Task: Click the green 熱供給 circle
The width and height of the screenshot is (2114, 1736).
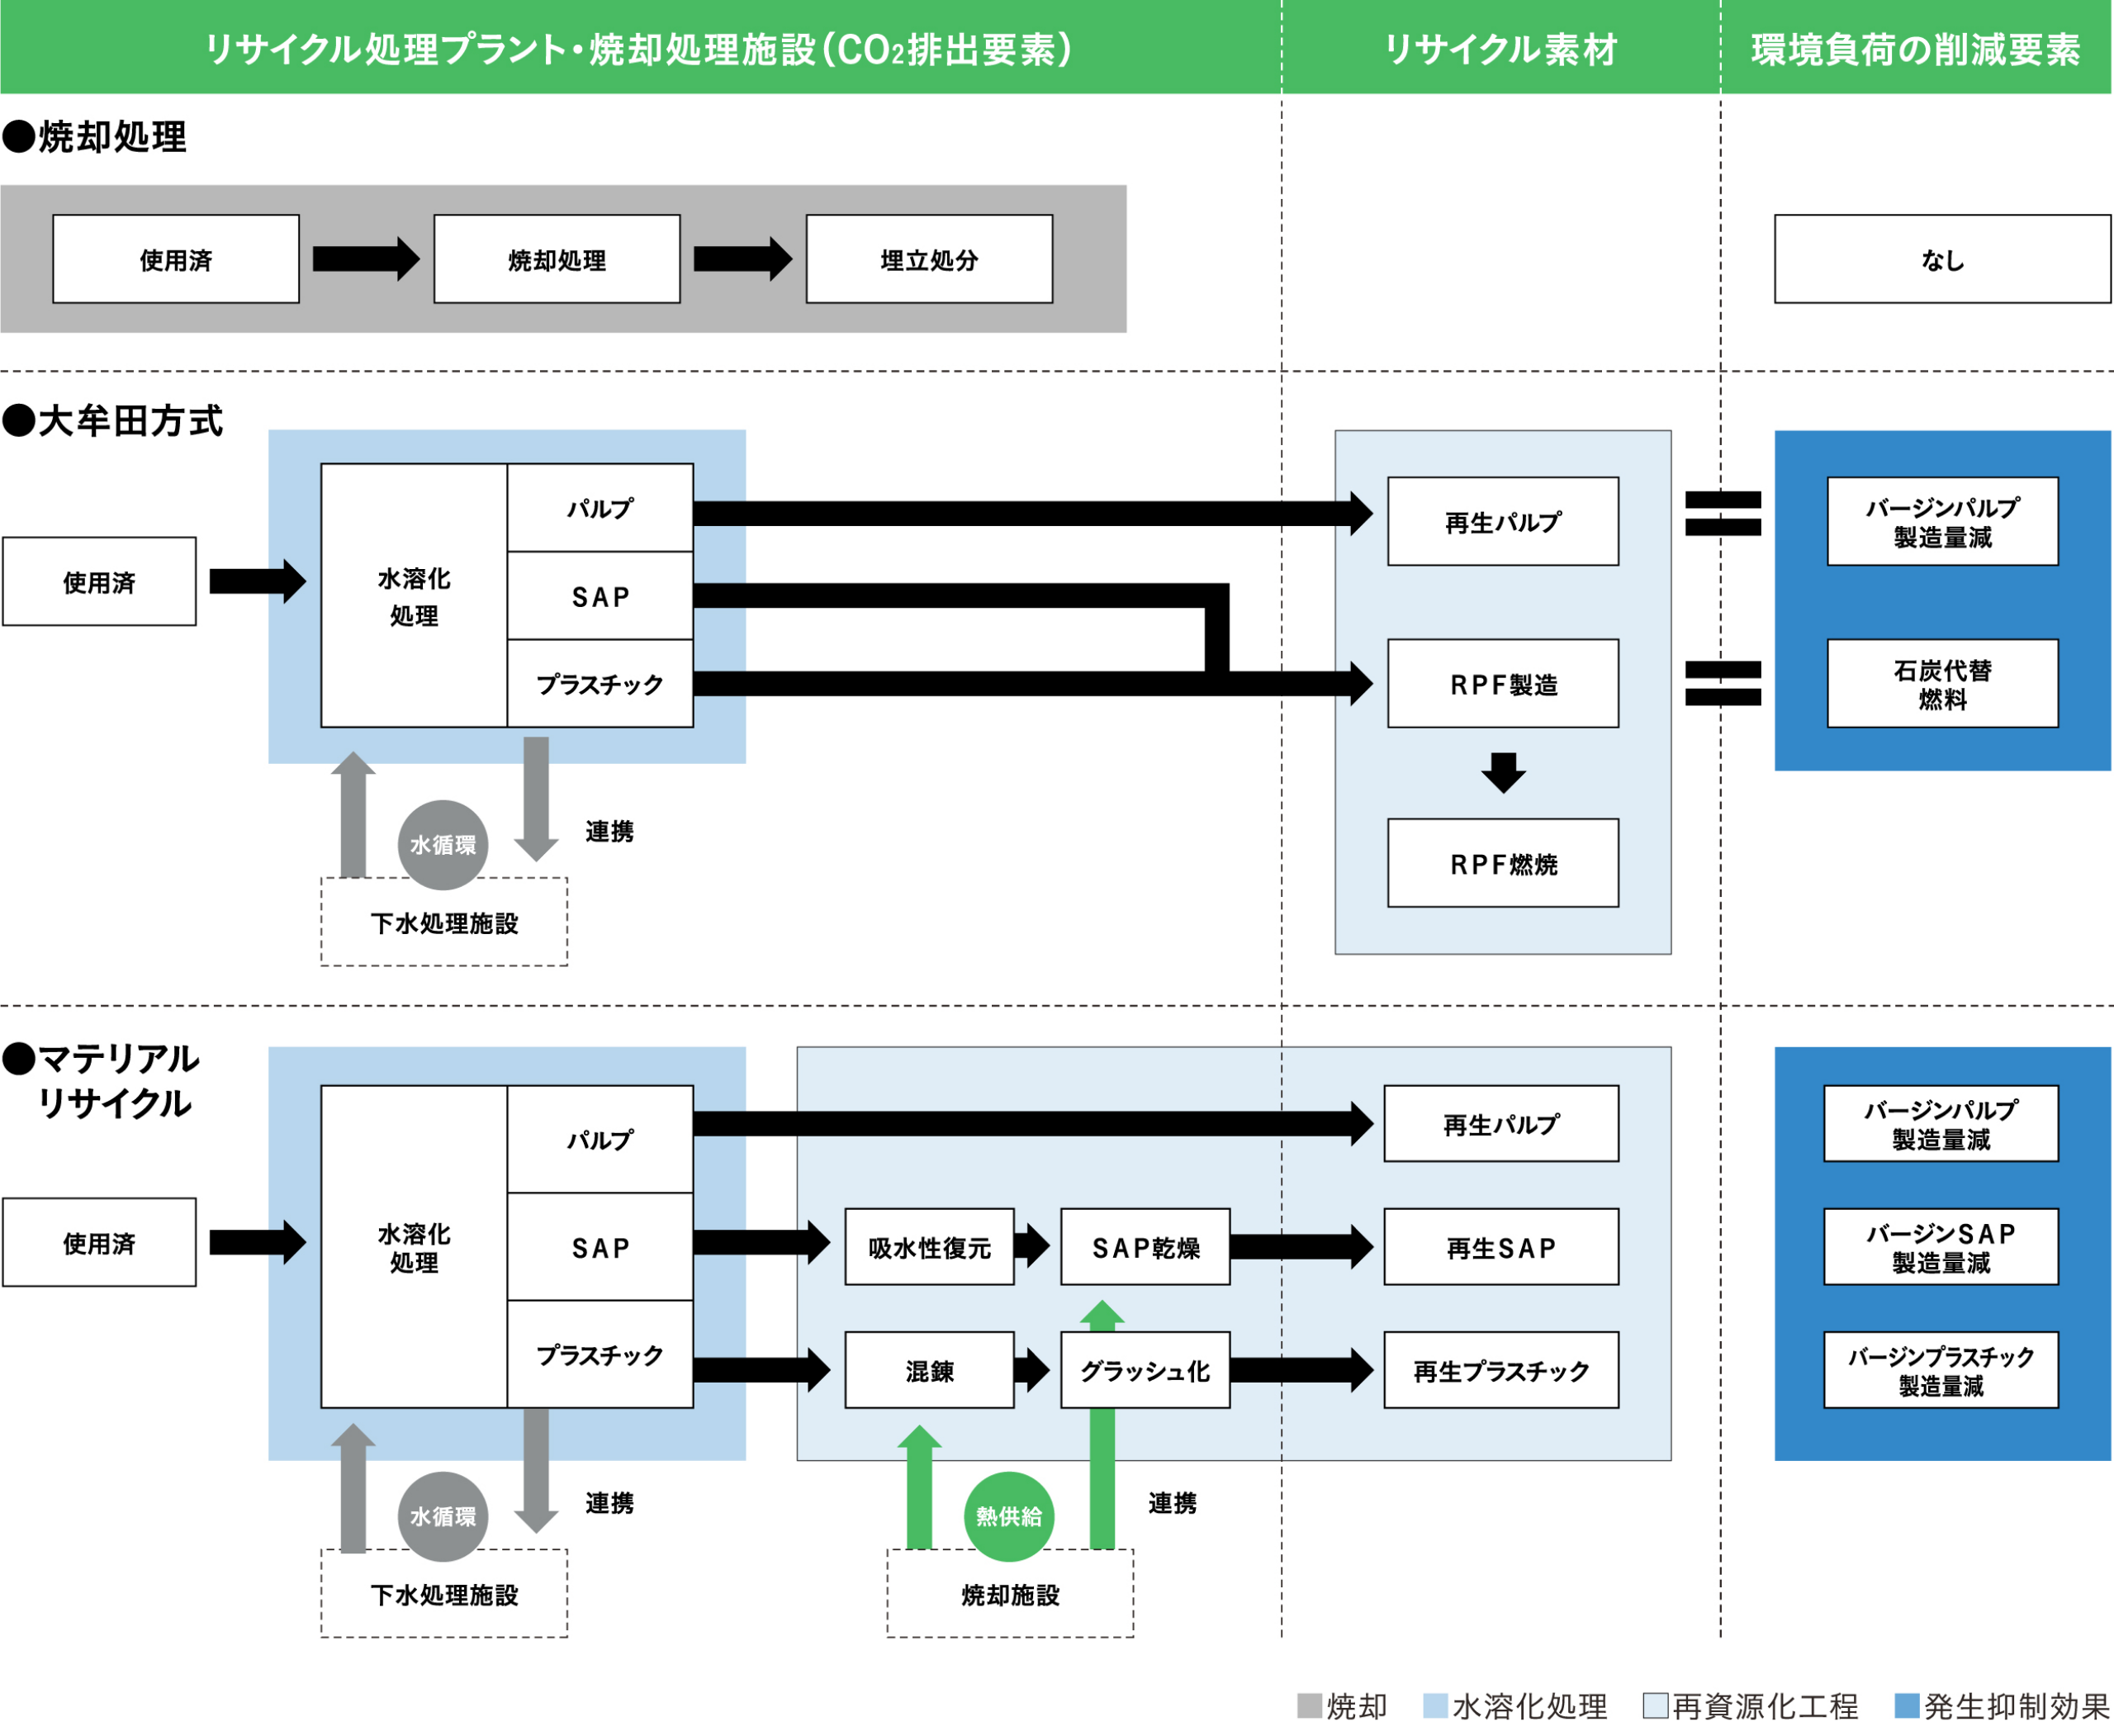Action: pyautogui.click(x=1009, y=1516)
